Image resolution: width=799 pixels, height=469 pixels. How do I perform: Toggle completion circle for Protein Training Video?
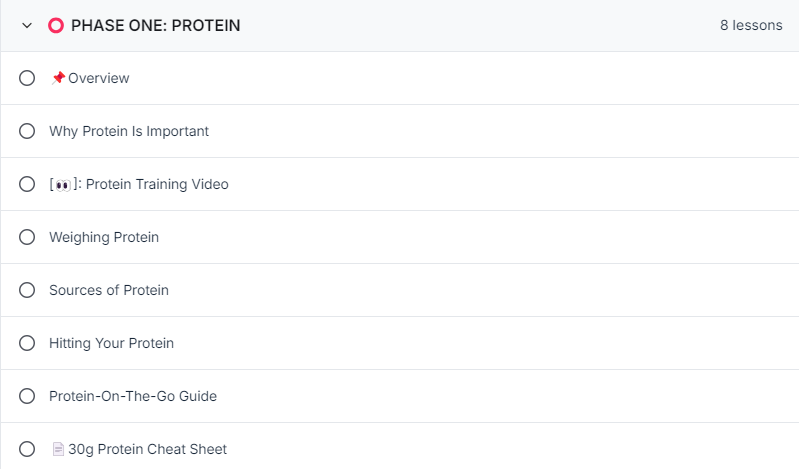27,184
